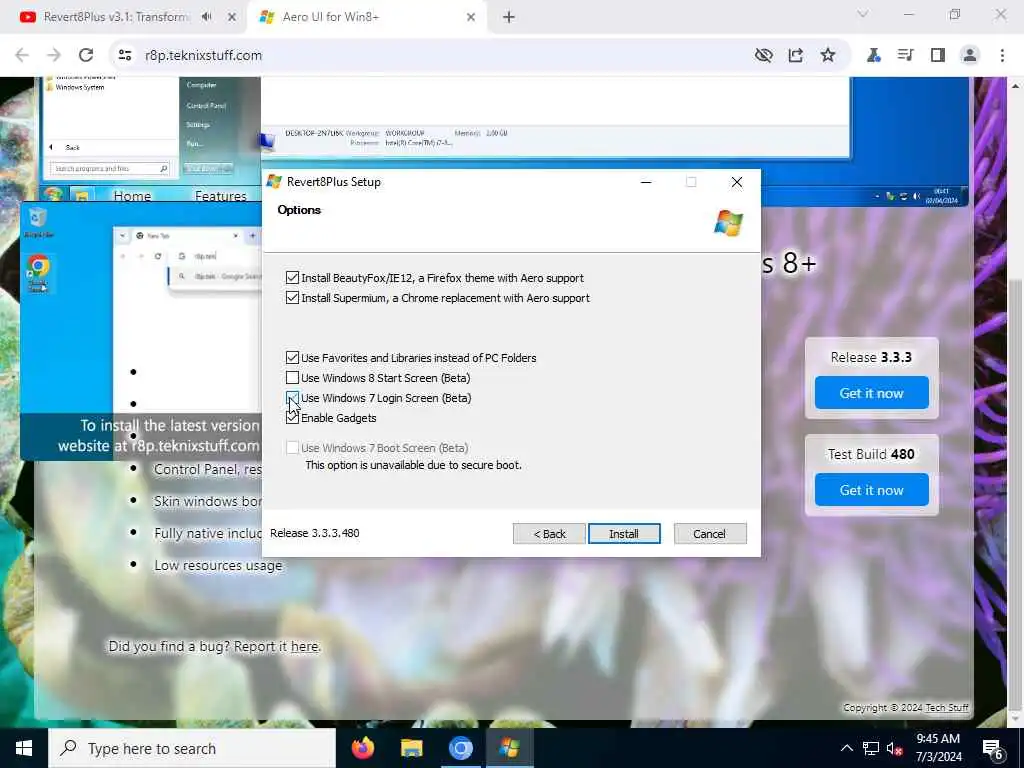Viewport: 1024px width, 768px height.
Task: Open the Chrome profile avatar
Action: tap(970, 56)
